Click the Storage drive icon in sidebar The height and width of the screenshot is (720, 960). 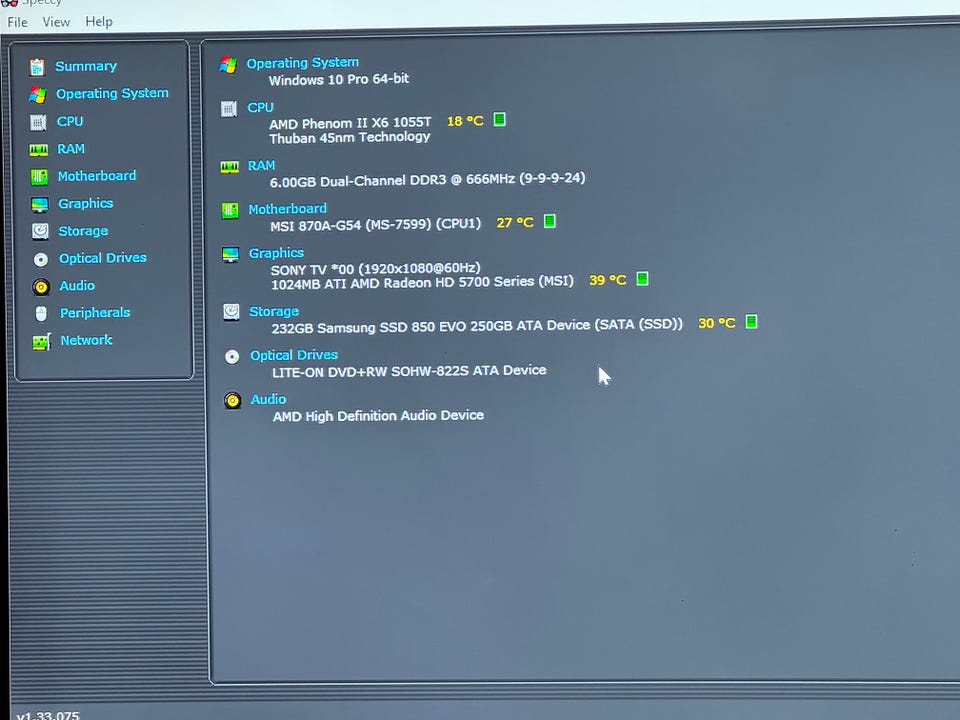tap(40, 231)
